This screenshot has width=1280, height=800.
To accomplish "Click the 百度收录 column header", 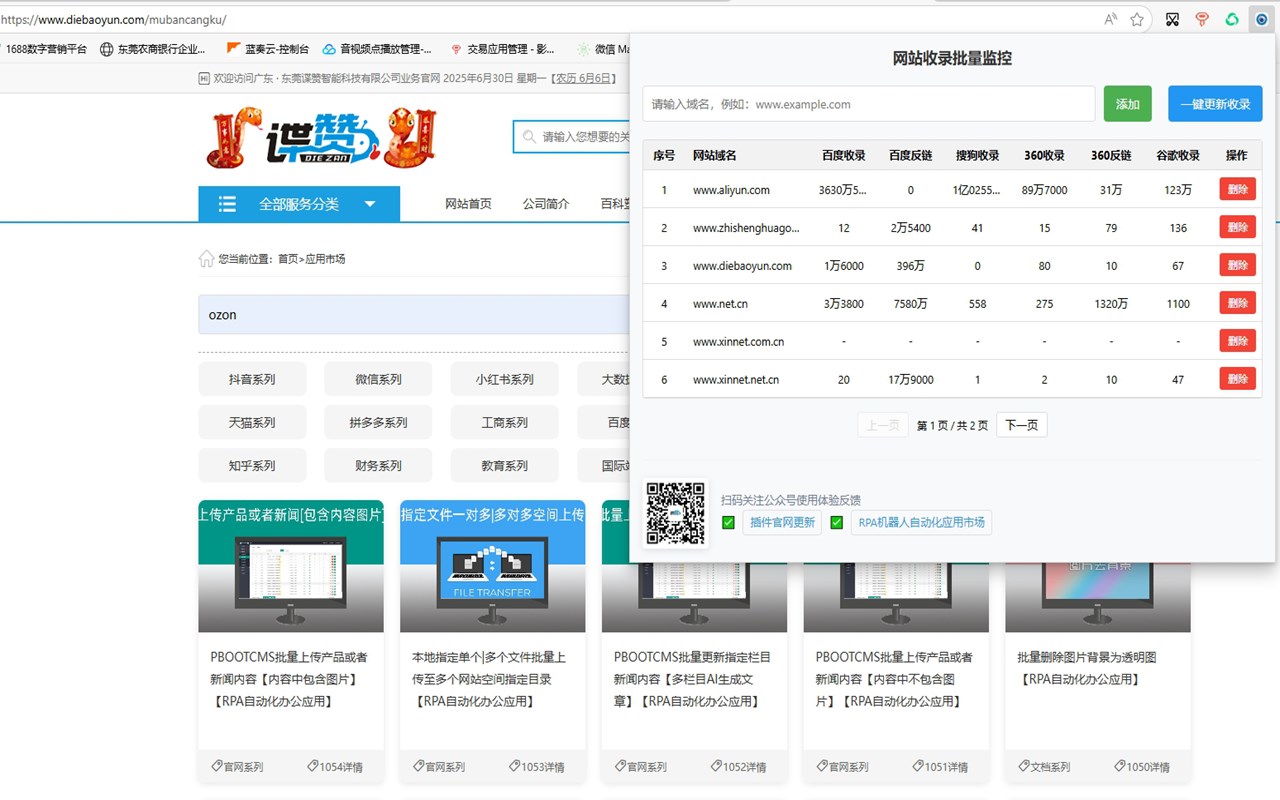I will (844, 155).
